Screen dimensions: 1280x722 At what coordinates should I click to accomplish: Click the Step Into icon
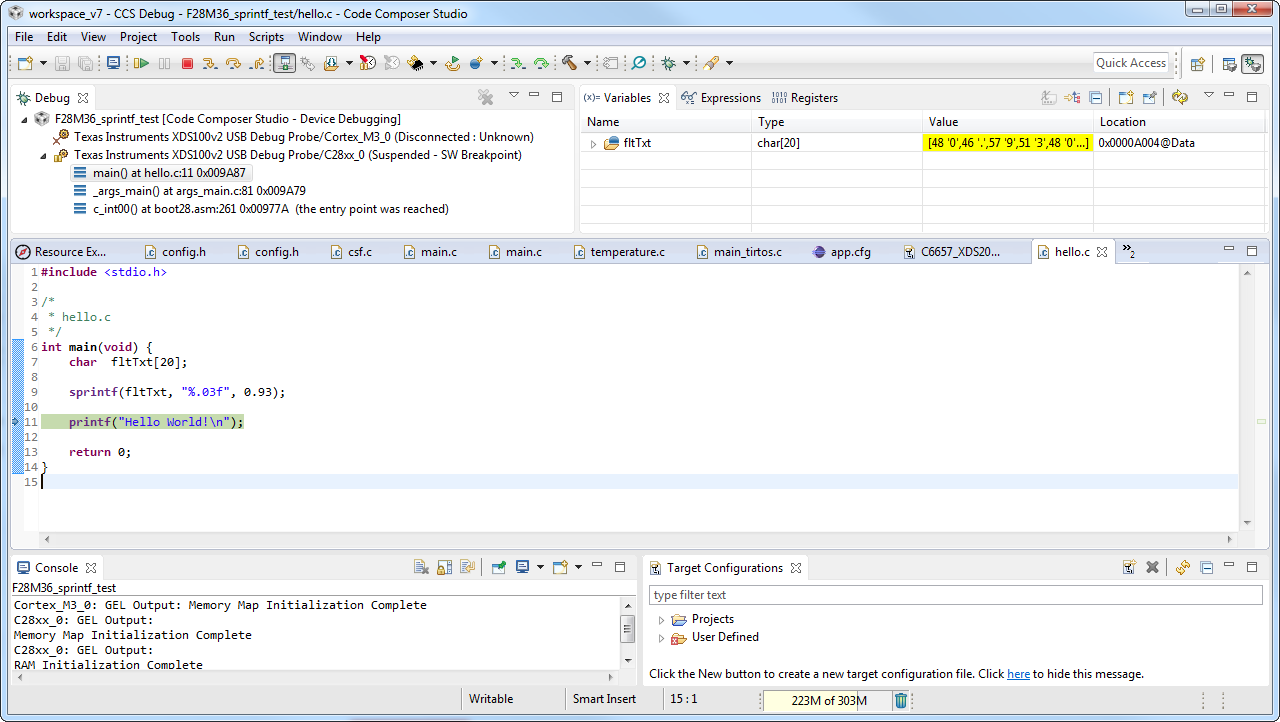coord(207,63)
